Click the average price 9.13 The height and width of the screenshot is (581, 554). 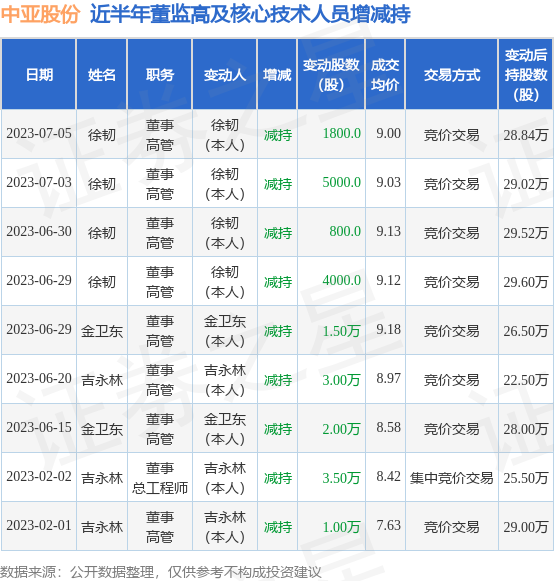coord(388,231)
